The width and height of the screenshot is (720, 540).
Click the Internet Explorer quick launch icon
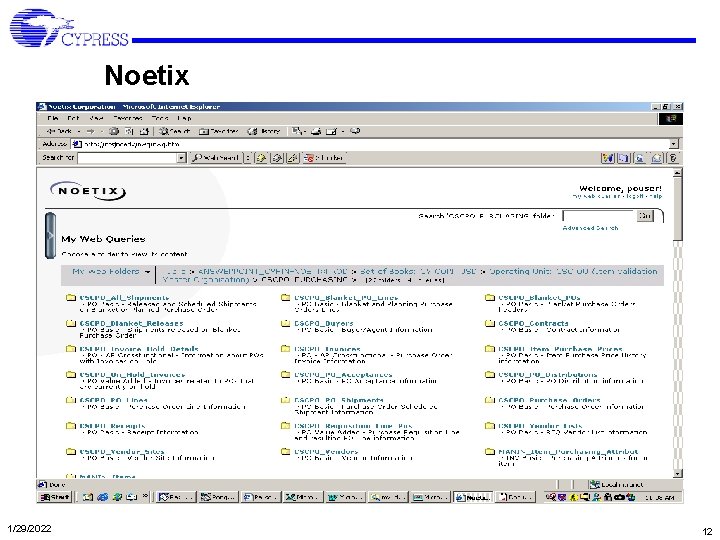pos(102,497)
